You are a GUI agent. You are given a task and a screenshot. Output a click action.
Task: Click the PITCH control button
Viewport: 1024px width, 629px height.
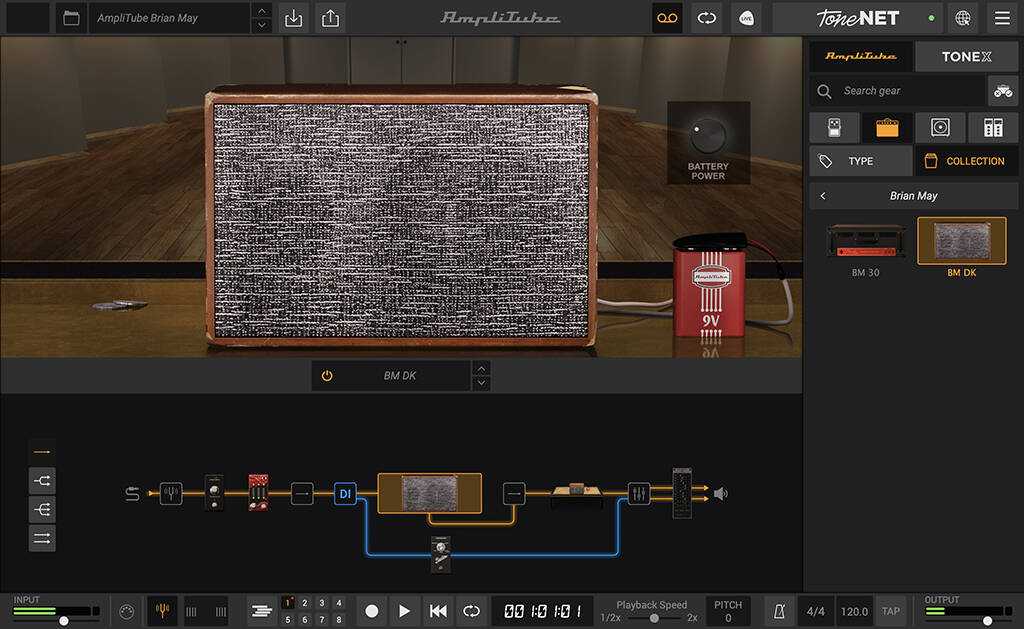click(728, 609)
